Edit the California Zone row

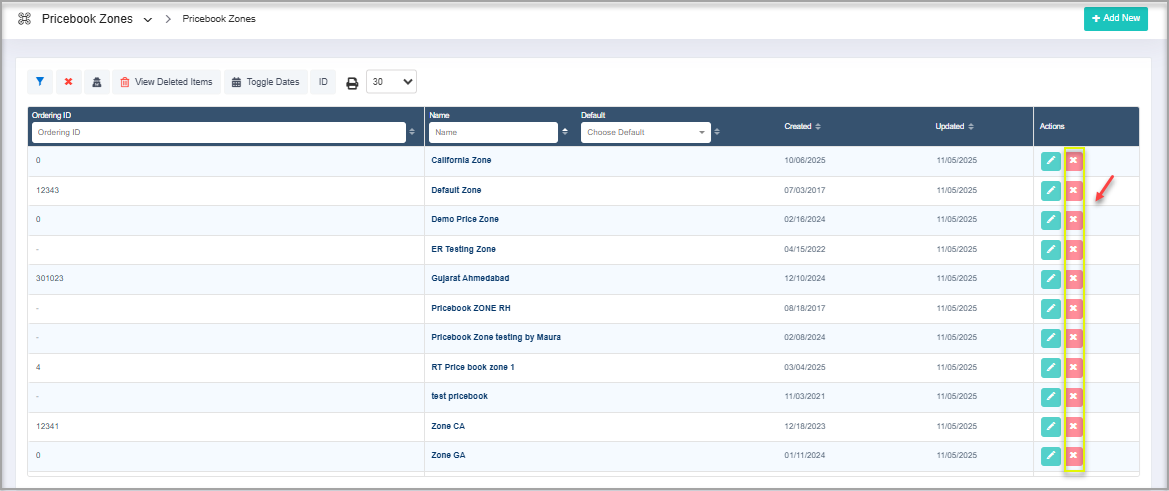(x=1050, y=161)
